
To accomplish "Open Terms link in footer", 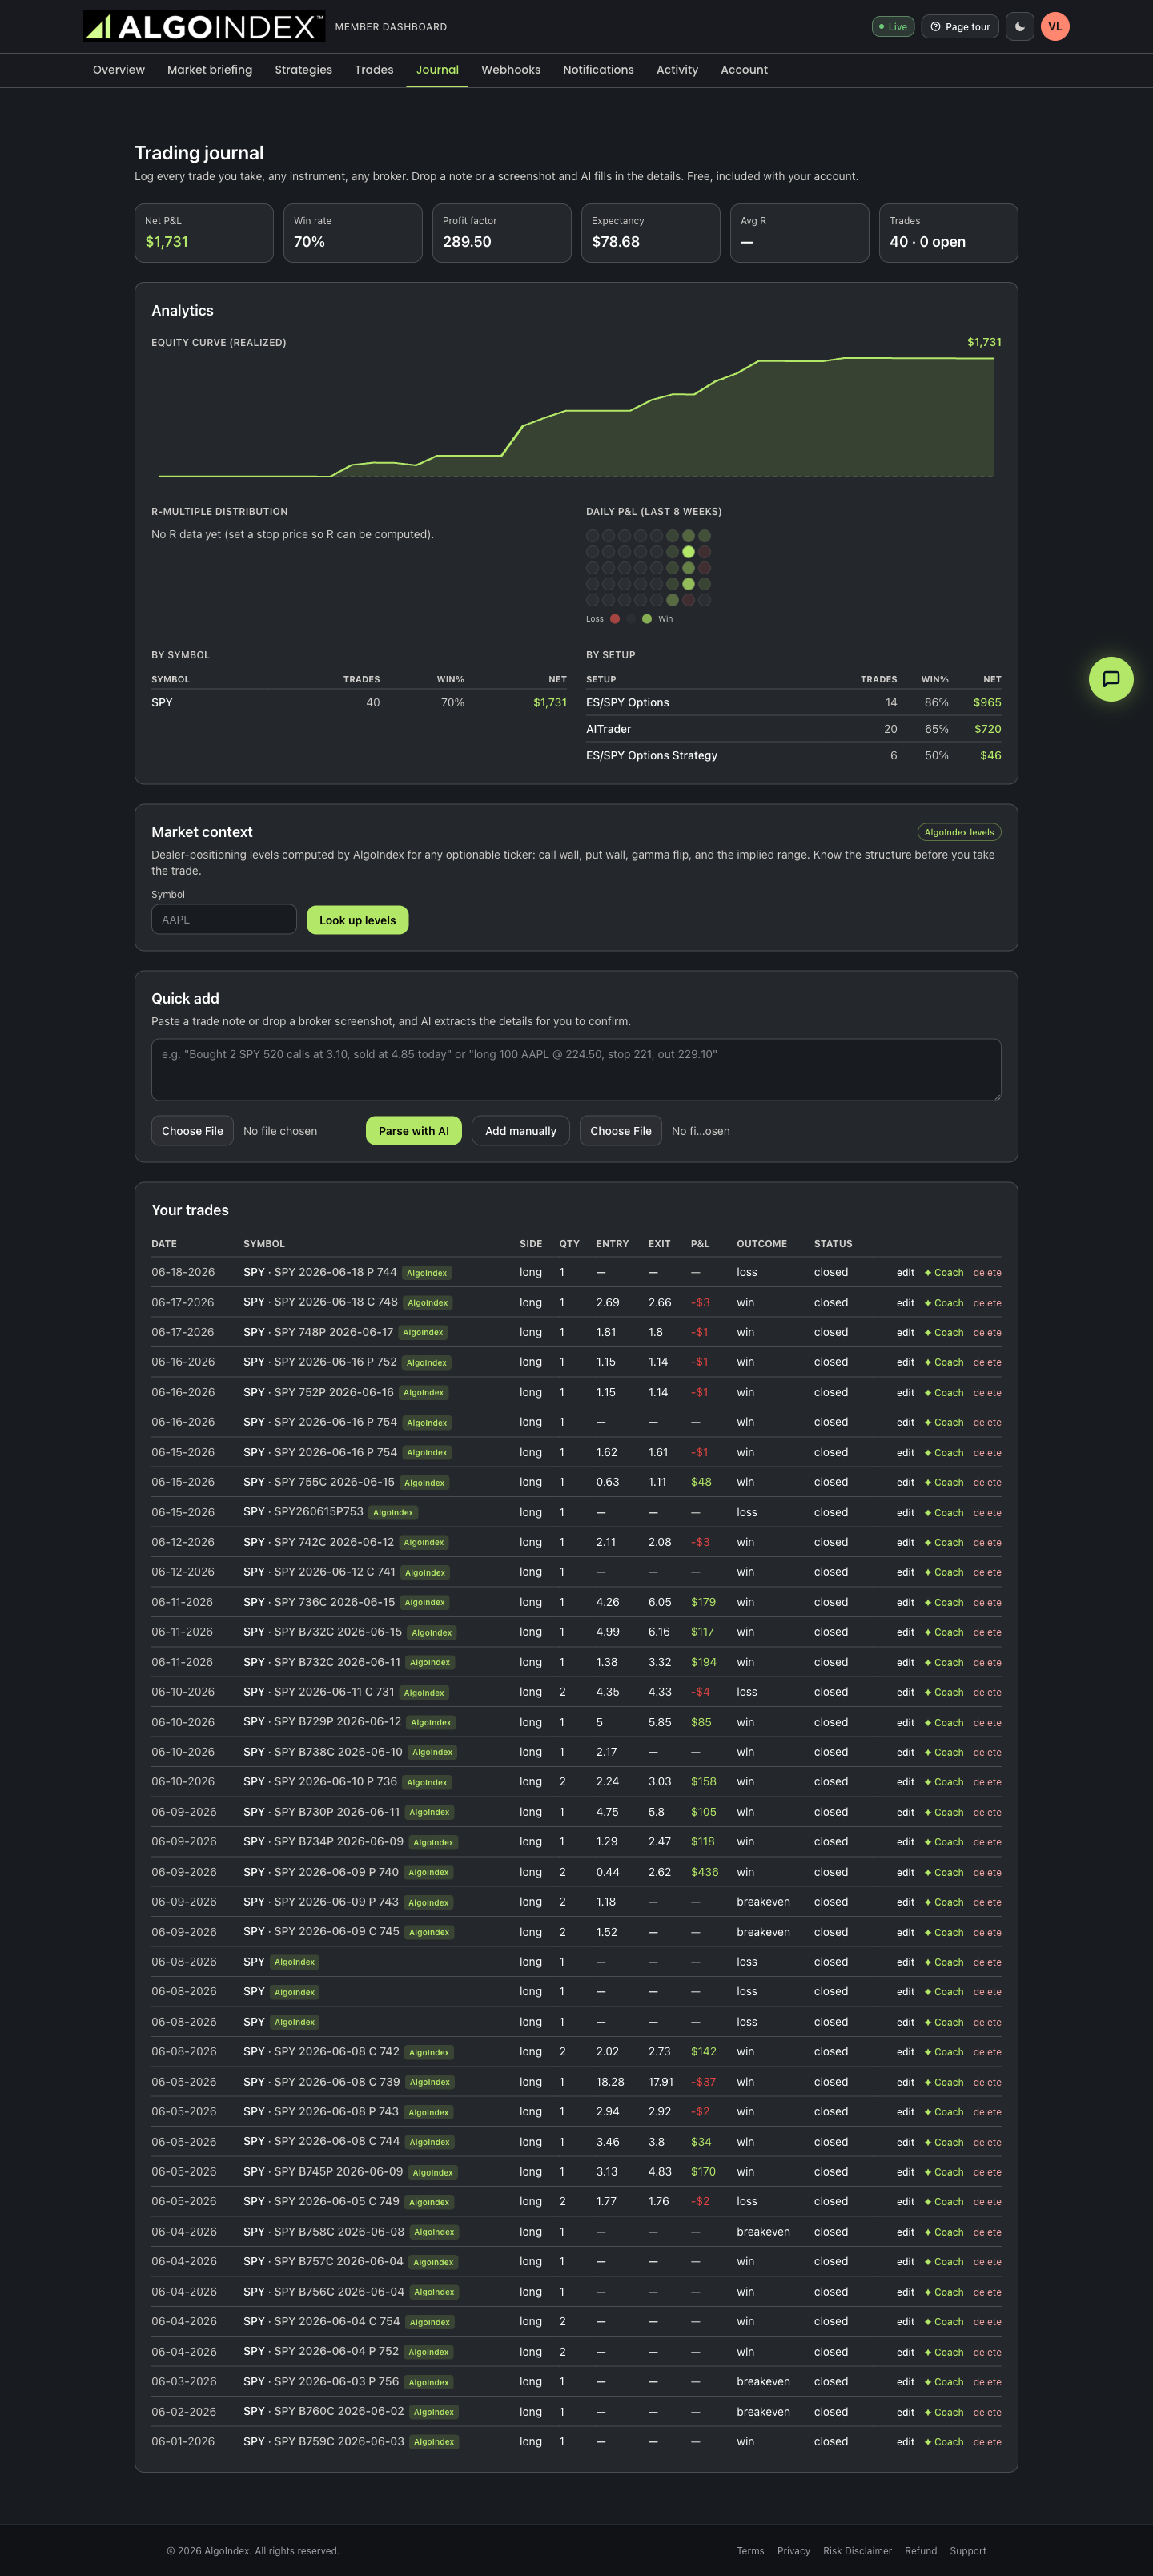I will click(750, 2551).
